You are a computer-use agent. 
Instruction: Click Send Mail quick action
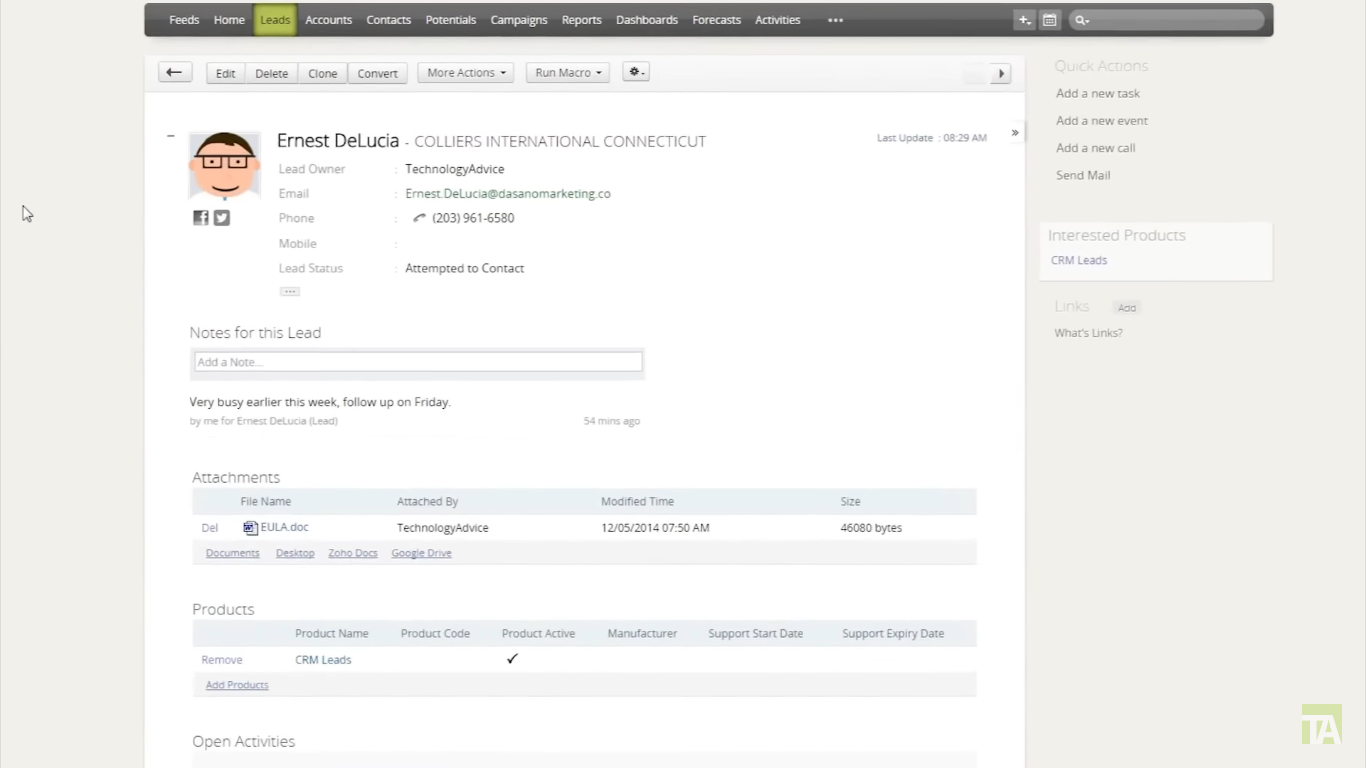(1083, 175)
